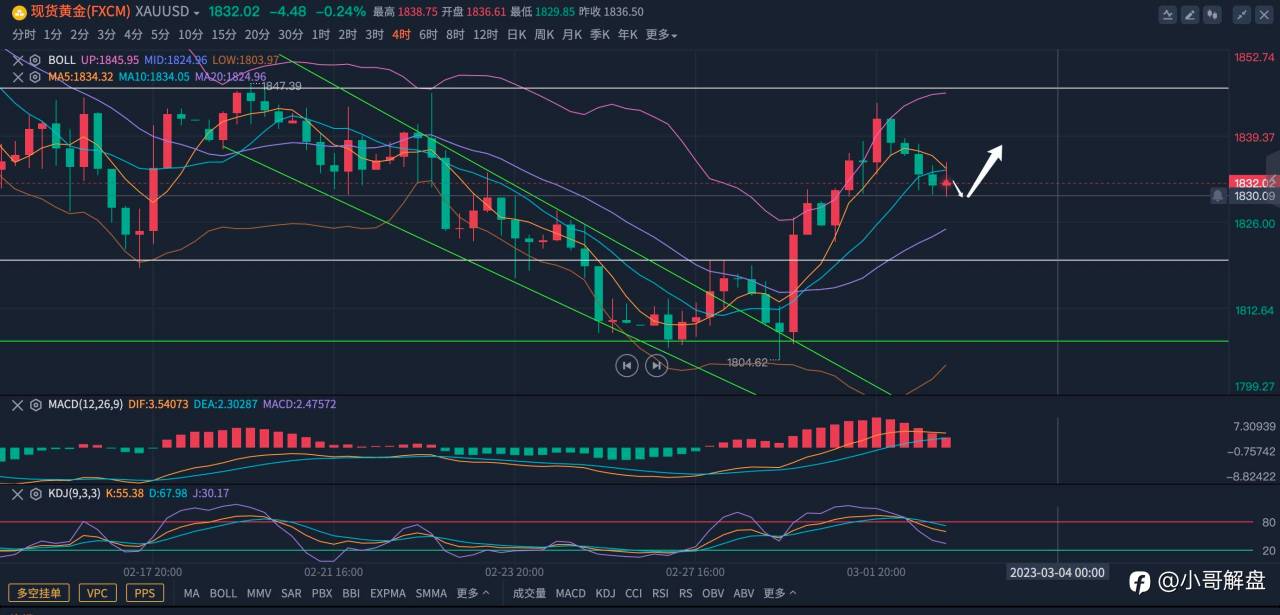Switch chart style with candlestick icon

[x=1214, y=14]
